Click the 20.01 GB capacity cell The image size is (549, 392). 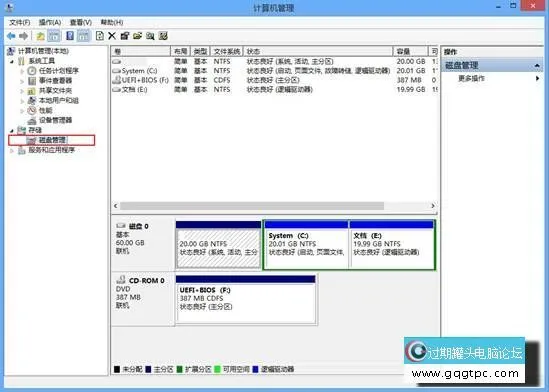pyautogui.click(x=411, y=71)
